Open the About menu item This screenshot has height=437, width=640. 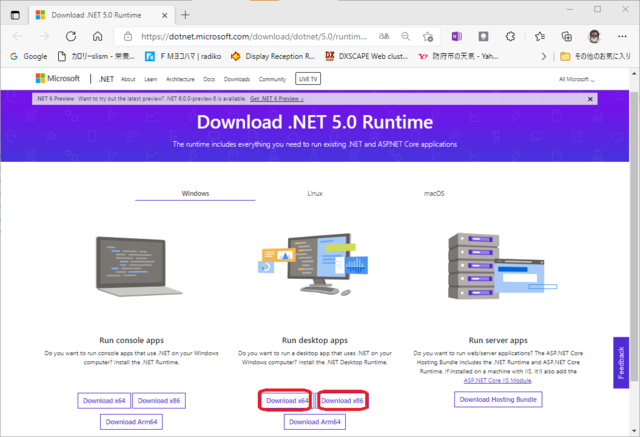(128, 79)
